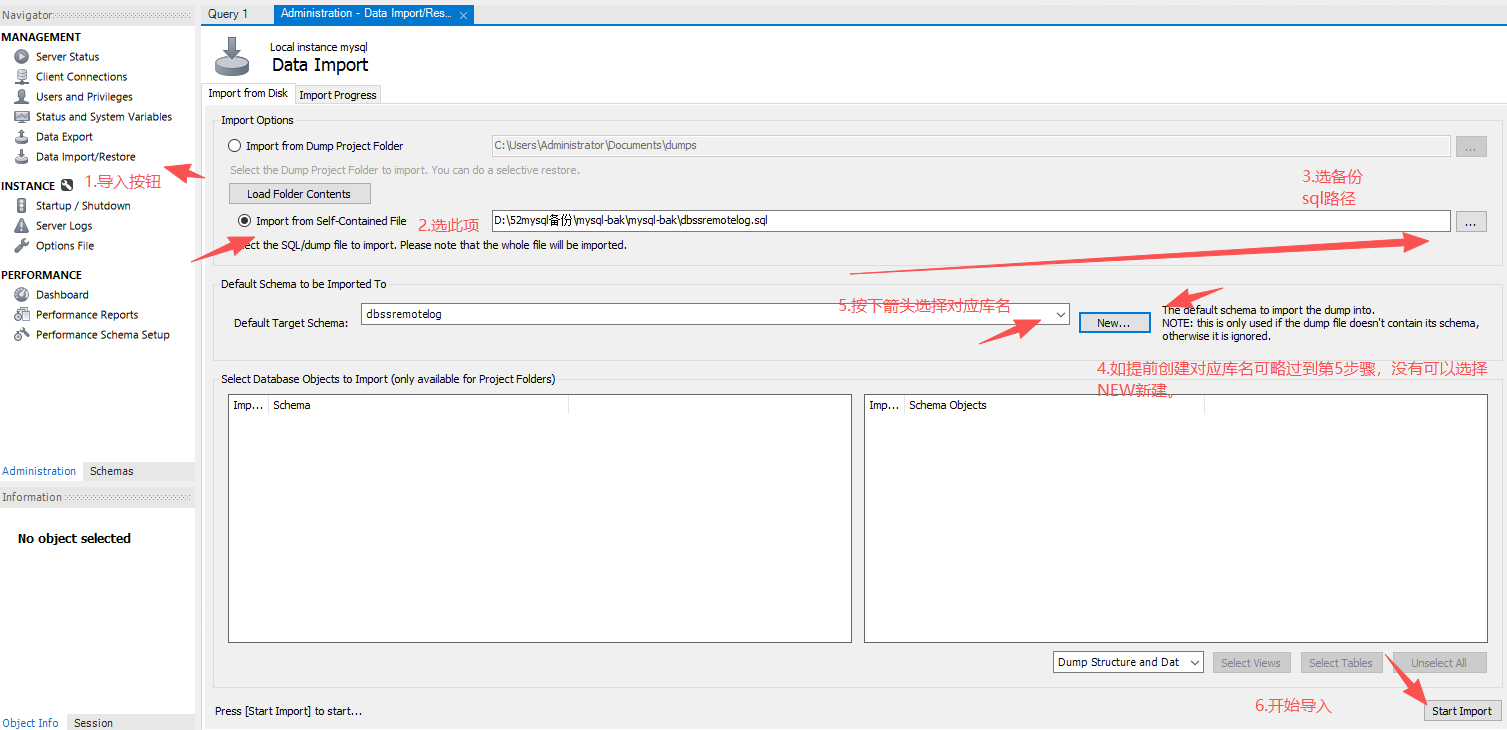
Task: Click New... to create a schema
Action: [1115, 323]
